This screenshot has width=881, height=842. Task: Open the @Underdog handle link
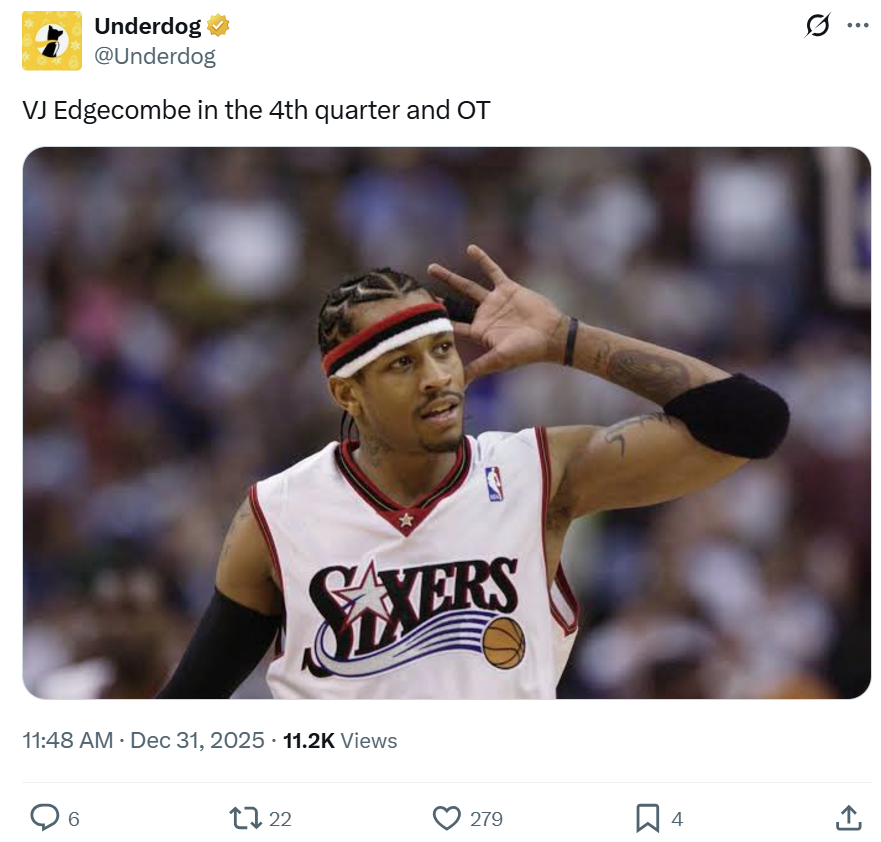(154, 56)
